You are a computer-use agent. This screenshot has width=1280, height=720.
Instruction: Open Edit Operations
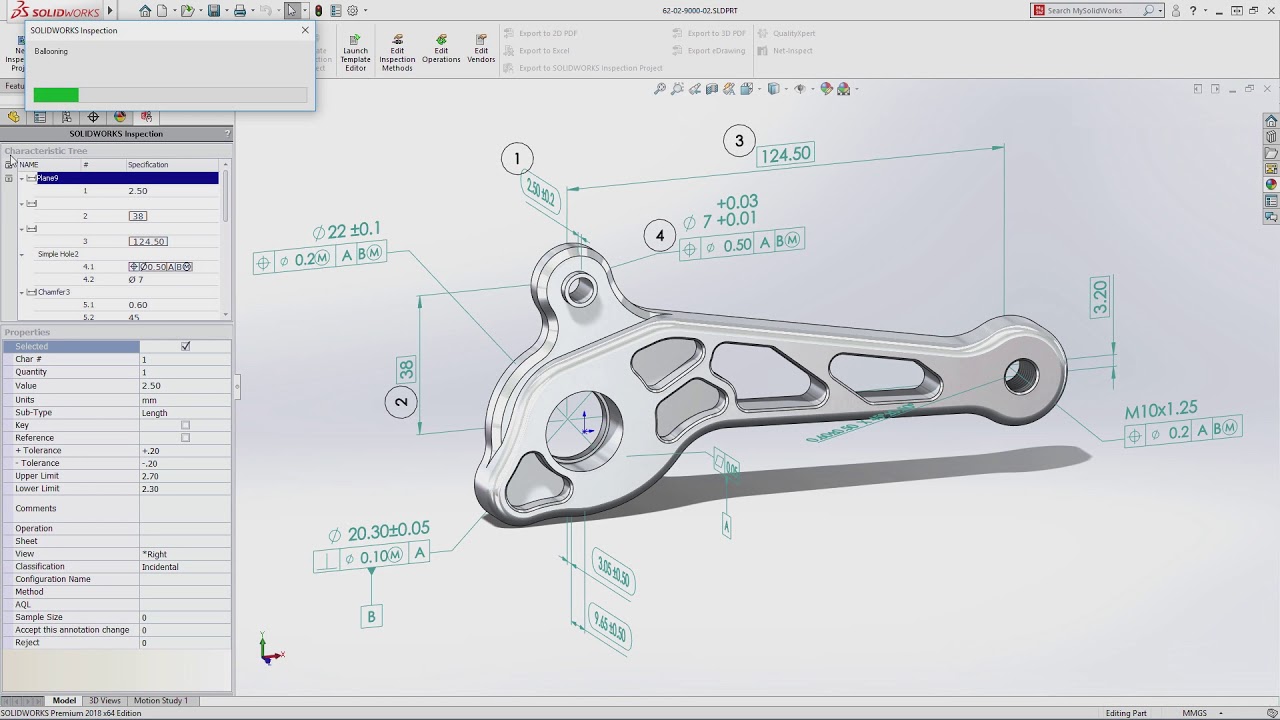point(441,49)
